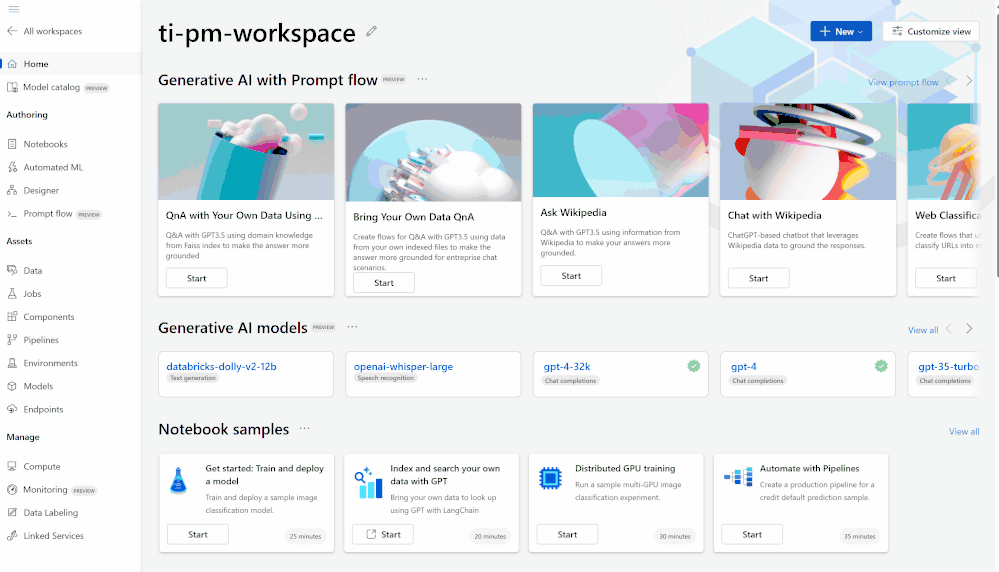
Task: Click the Automate with Pipelines icon
Action: click(x=738, y=477)
